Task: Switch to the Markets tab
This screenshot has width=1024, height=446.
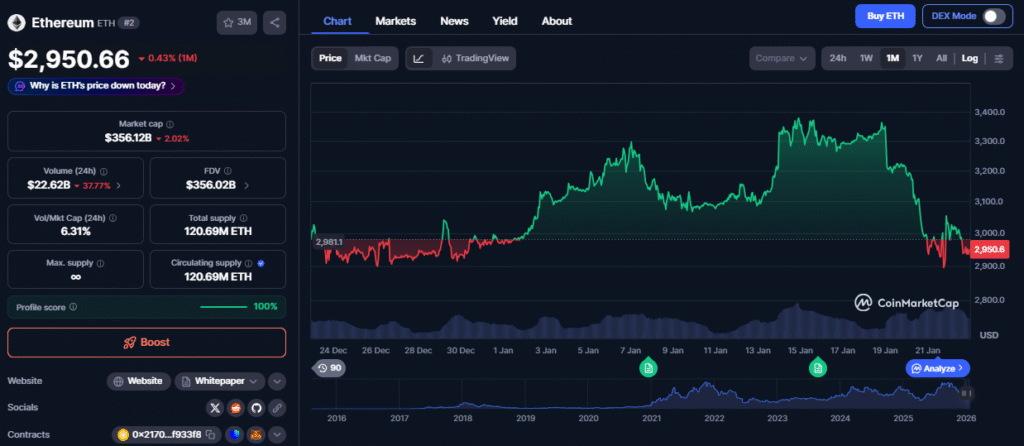Action: (x=395, y=21)
